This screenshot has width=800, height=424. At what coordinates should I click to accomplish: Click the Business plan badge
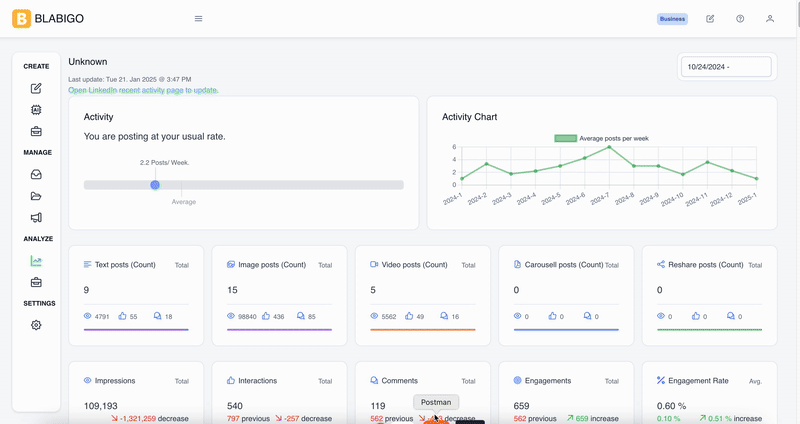pyautogui.click(x=672, y=19)
